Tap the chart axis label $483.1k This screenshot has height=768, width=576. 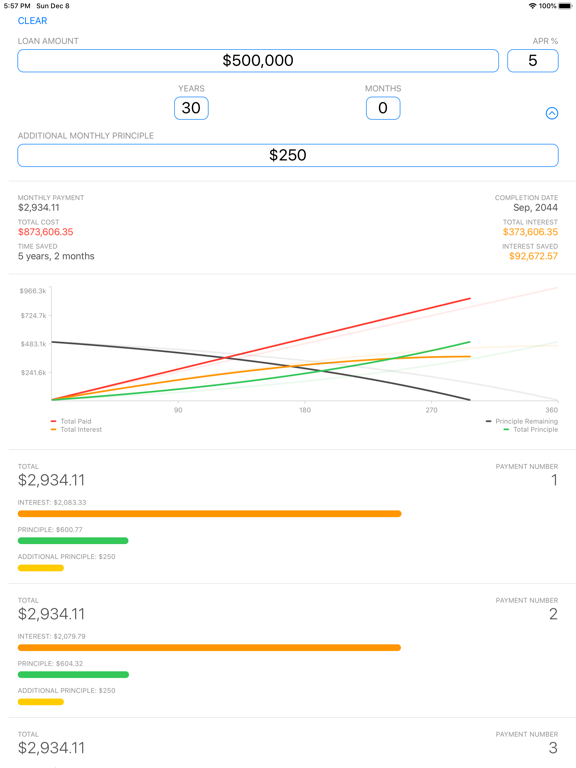33,344
